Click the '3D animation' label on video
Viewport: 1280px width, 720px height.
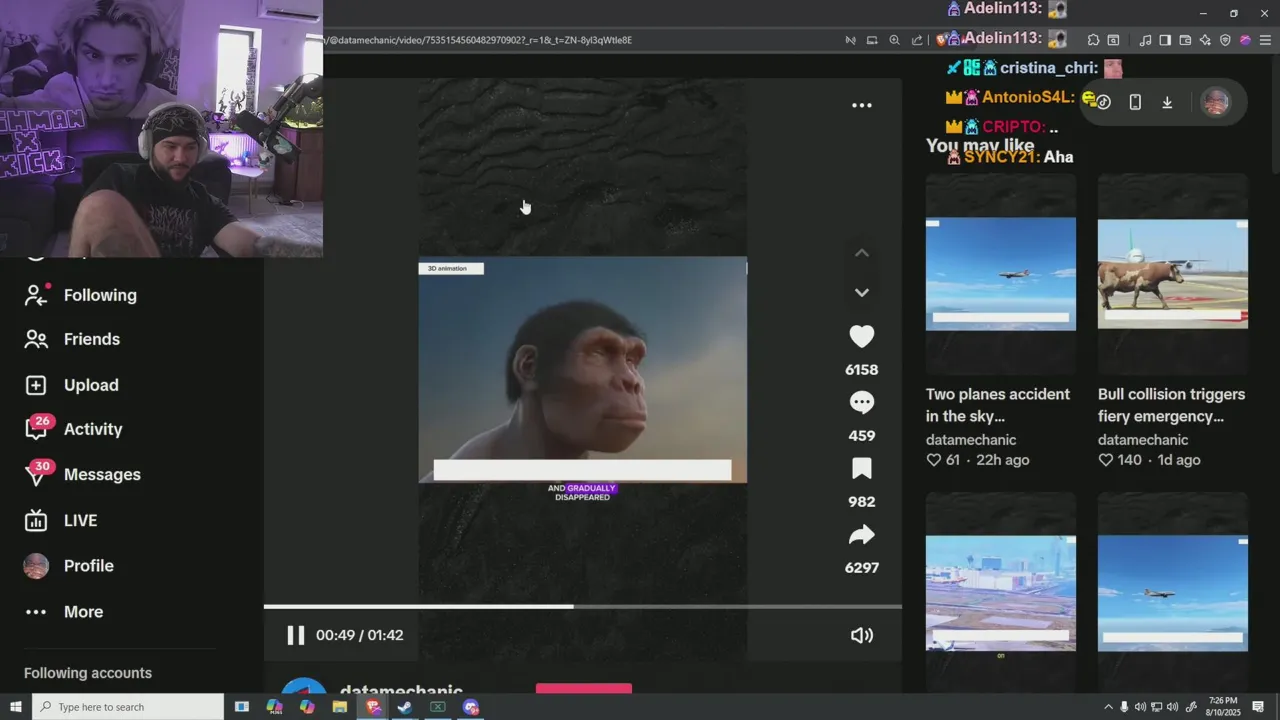point(451,268)
